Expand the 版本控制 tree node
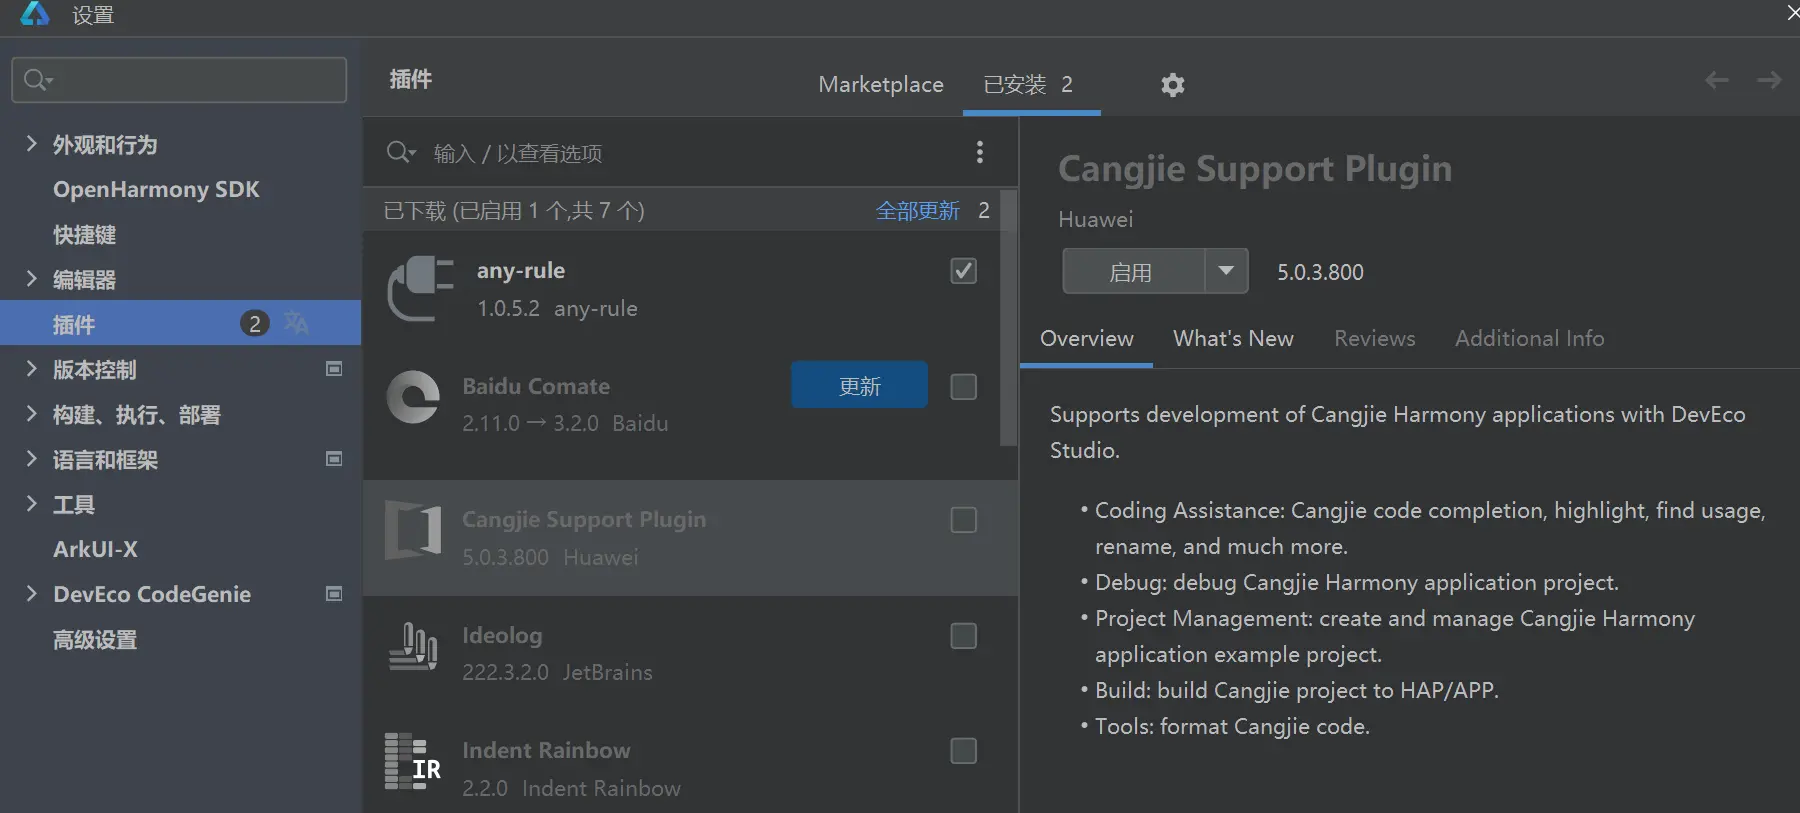 31,369
